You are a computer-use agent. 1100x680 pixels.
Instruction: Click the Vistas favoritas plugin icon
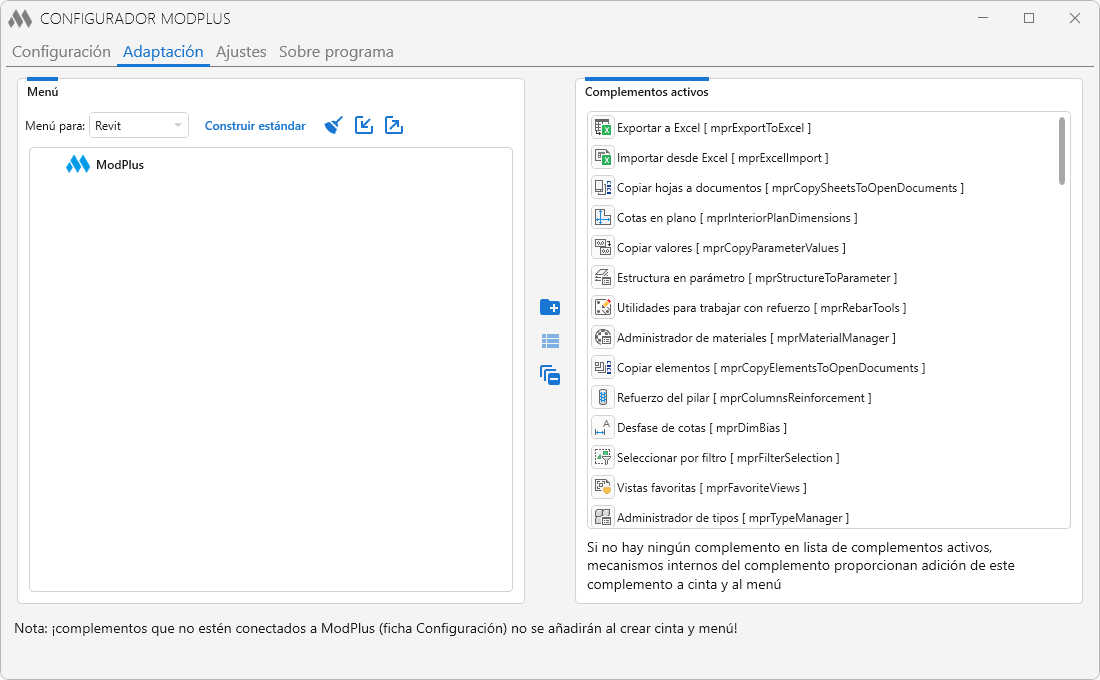603,488
